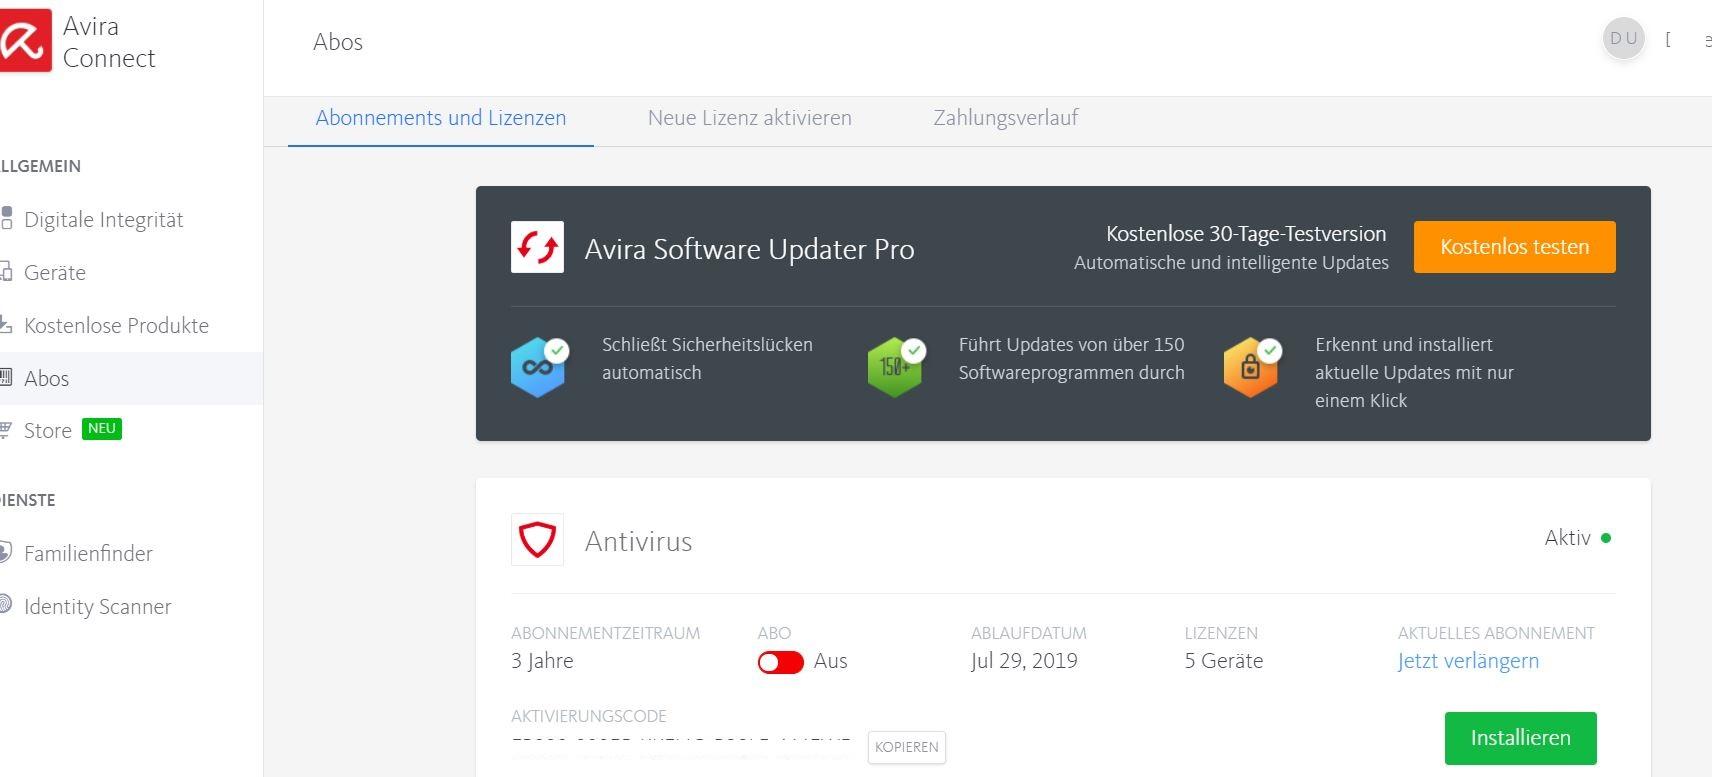Click the orange lock updates icon
1712x777 pixels.
click(x=1251, y=367)
